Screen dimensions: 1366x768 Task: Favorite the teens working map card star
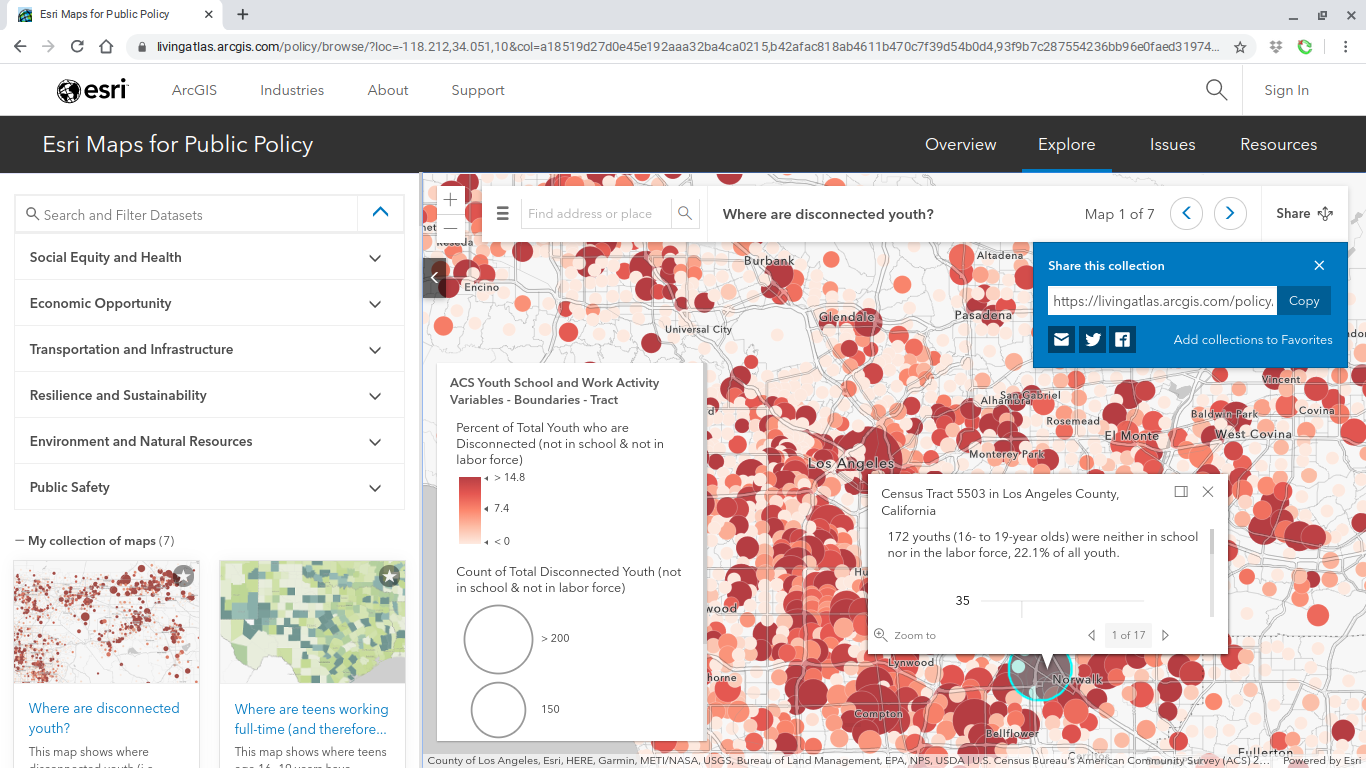390,576
